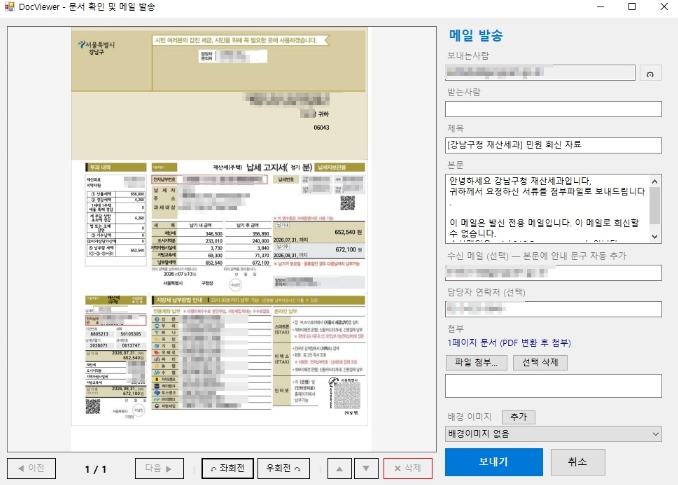Viewport: 678px width, 485px height.
Task: Maximize the DocViewer window
Action: (x=632, y=6)
